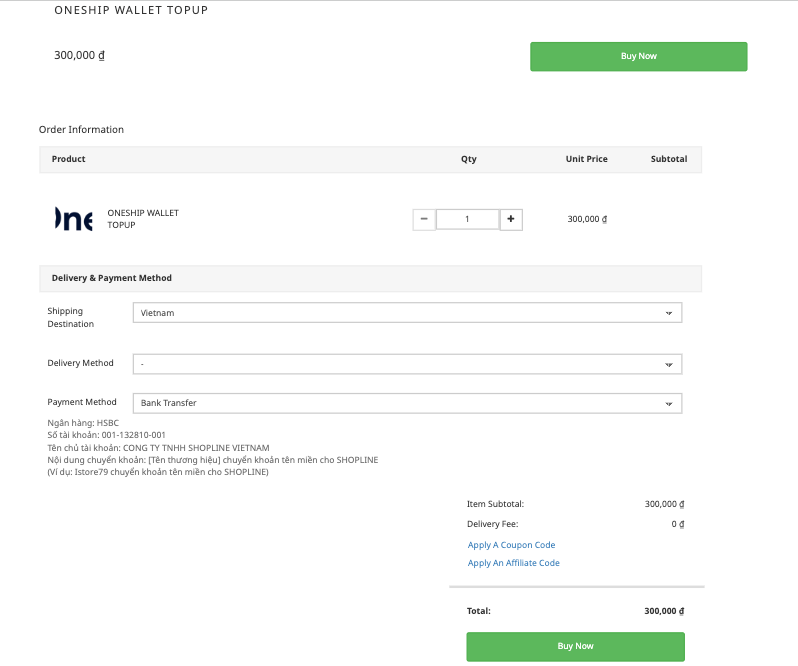Click the Nội dung chuyển khoản instruction line

click(x=213, y=460)
